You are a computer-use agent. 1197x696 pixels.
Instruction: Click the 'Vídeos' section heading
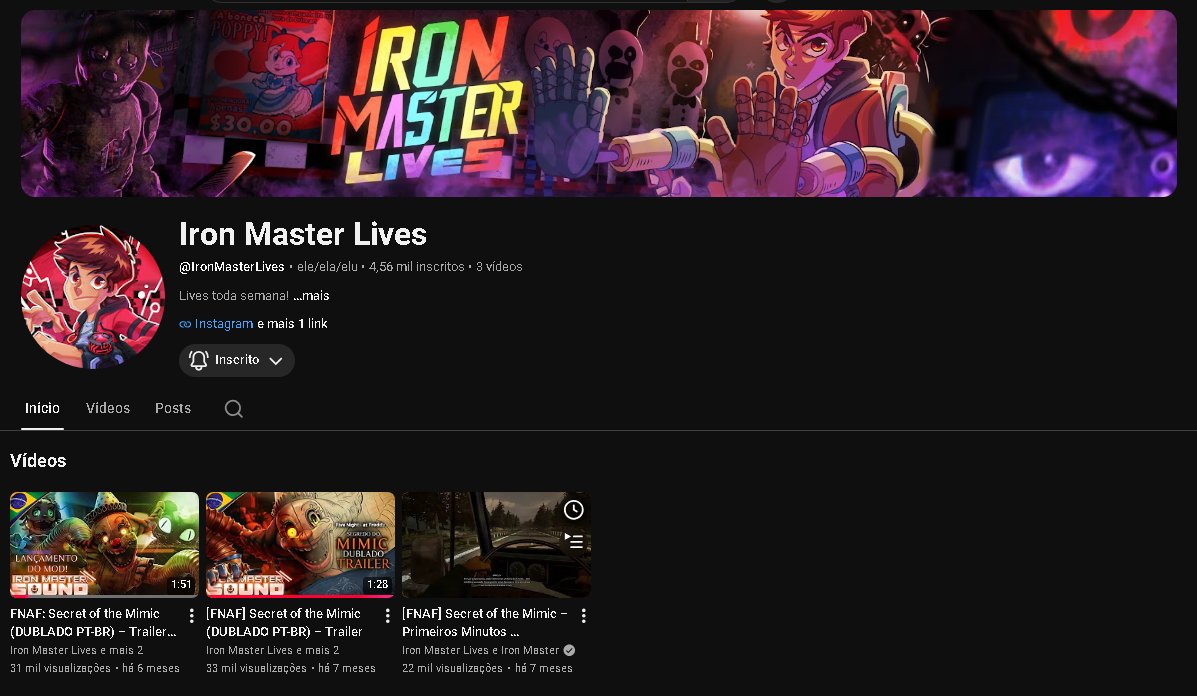click(x=38, y=461)
